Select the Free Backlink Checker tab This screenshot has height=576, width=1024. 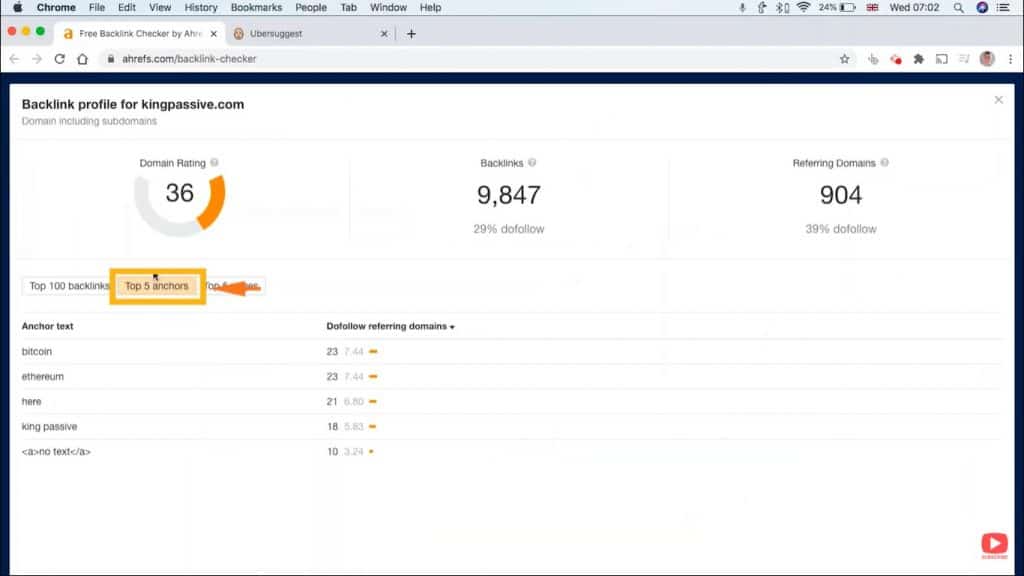[140, 34]
